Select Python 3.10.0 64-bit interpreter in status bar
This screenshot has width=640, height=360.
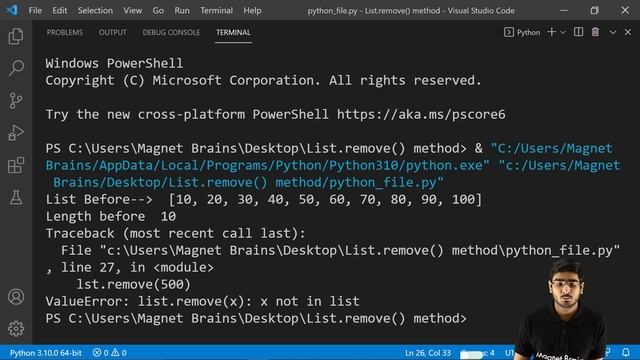(x=45, y=353)
